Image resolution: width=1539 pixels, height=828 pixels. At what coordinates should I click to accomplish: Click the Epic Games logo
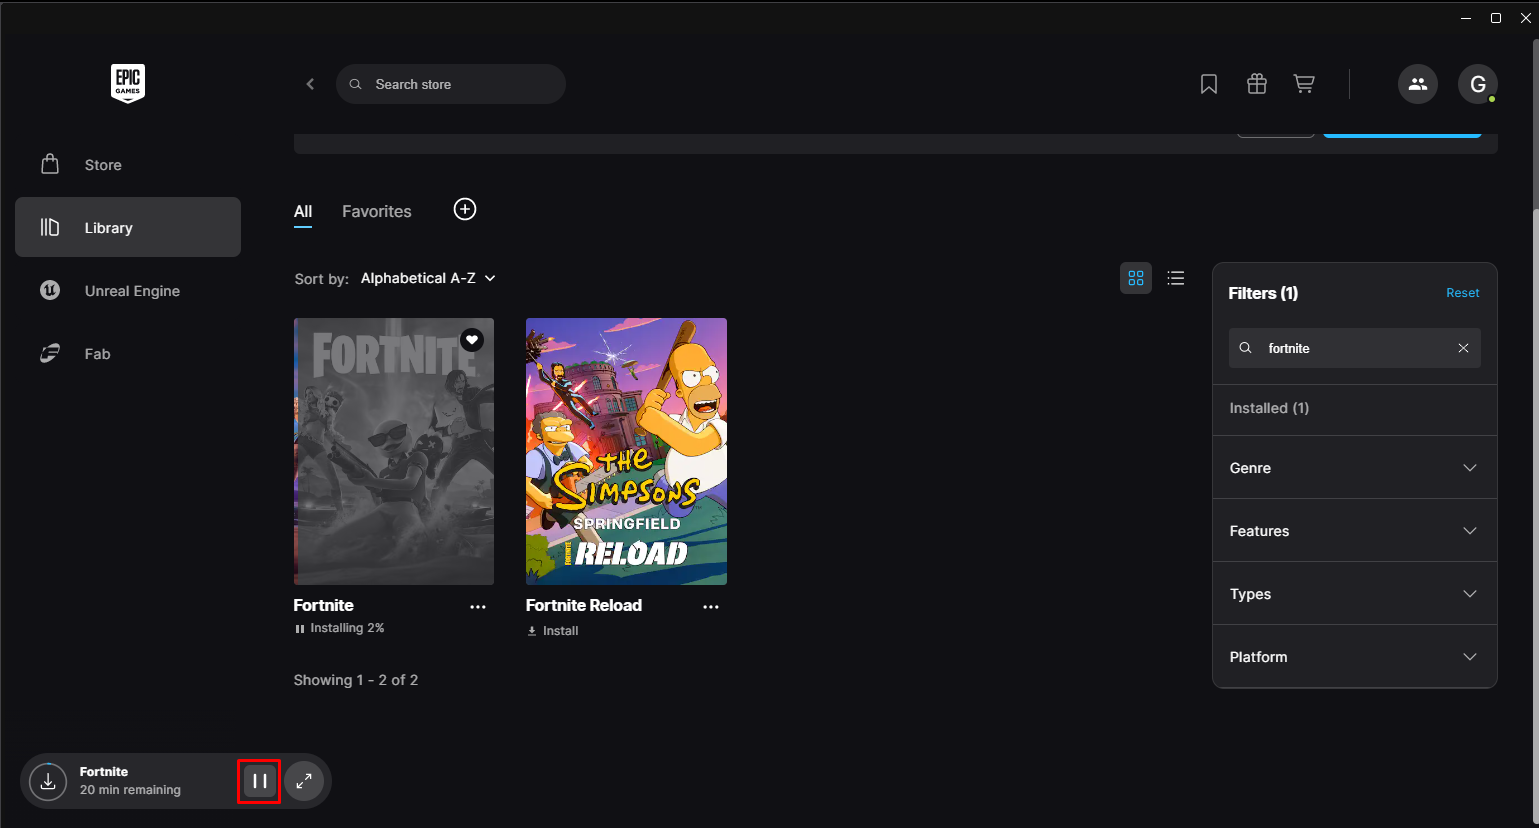(128, 84)
